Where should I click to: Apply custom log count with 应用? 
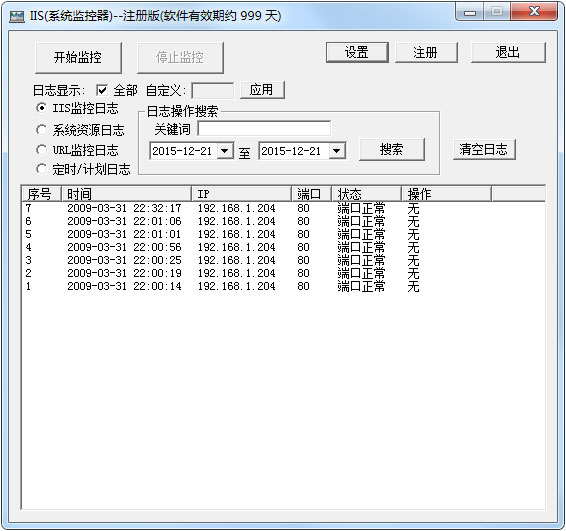[262, 90]
